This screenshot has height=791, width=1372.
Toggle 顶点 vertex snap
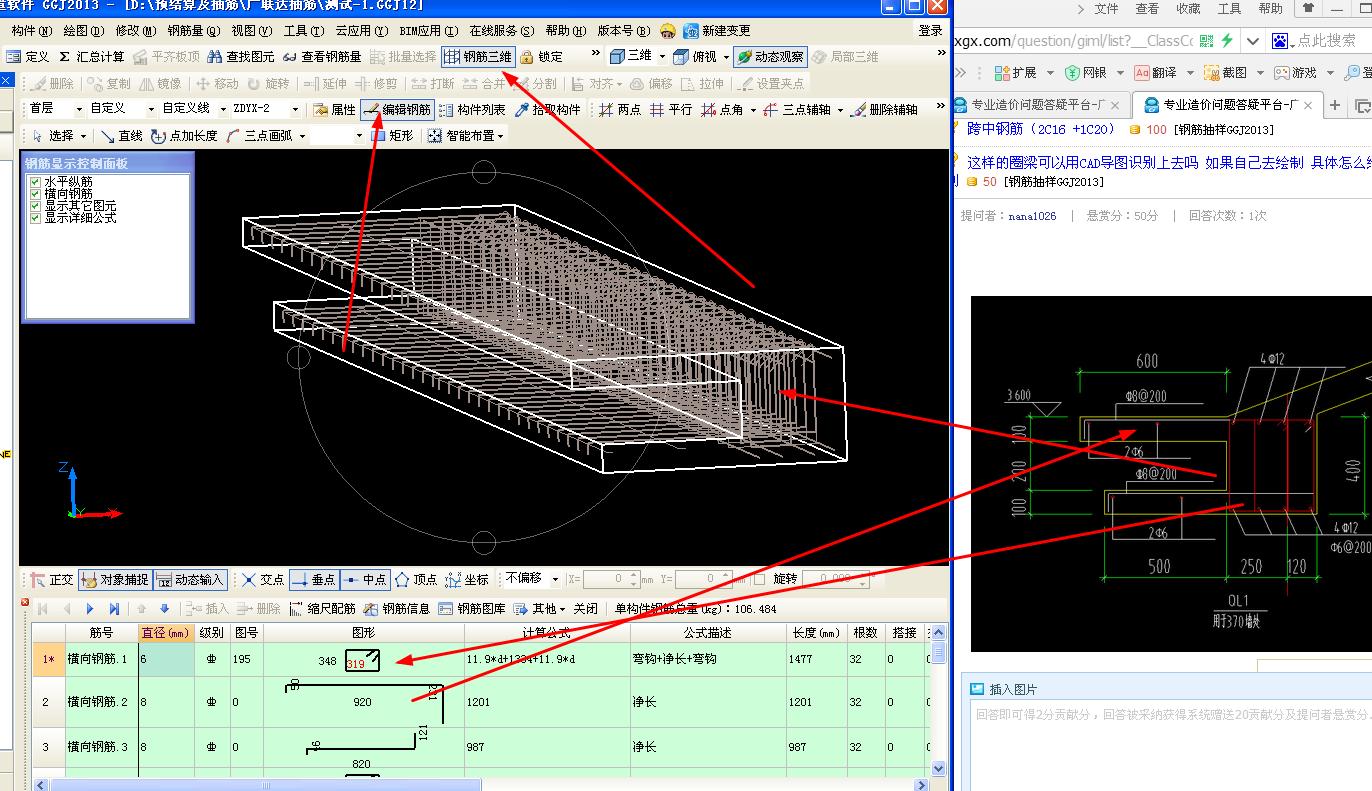(x=416, y=579)
